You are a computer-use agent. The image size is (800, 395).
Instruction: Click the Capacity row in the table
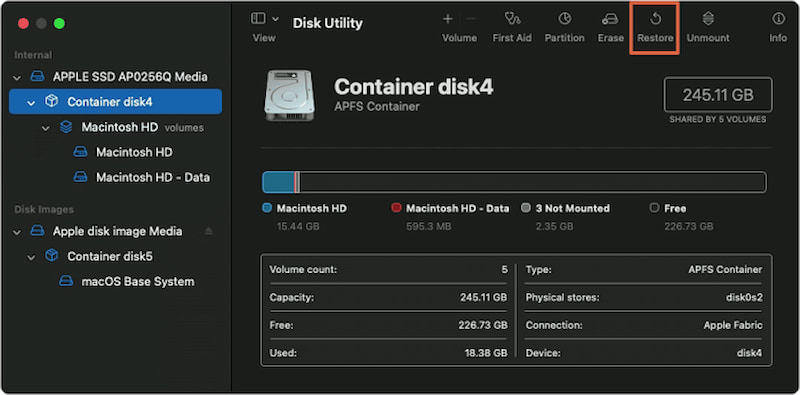click(388, 297)
